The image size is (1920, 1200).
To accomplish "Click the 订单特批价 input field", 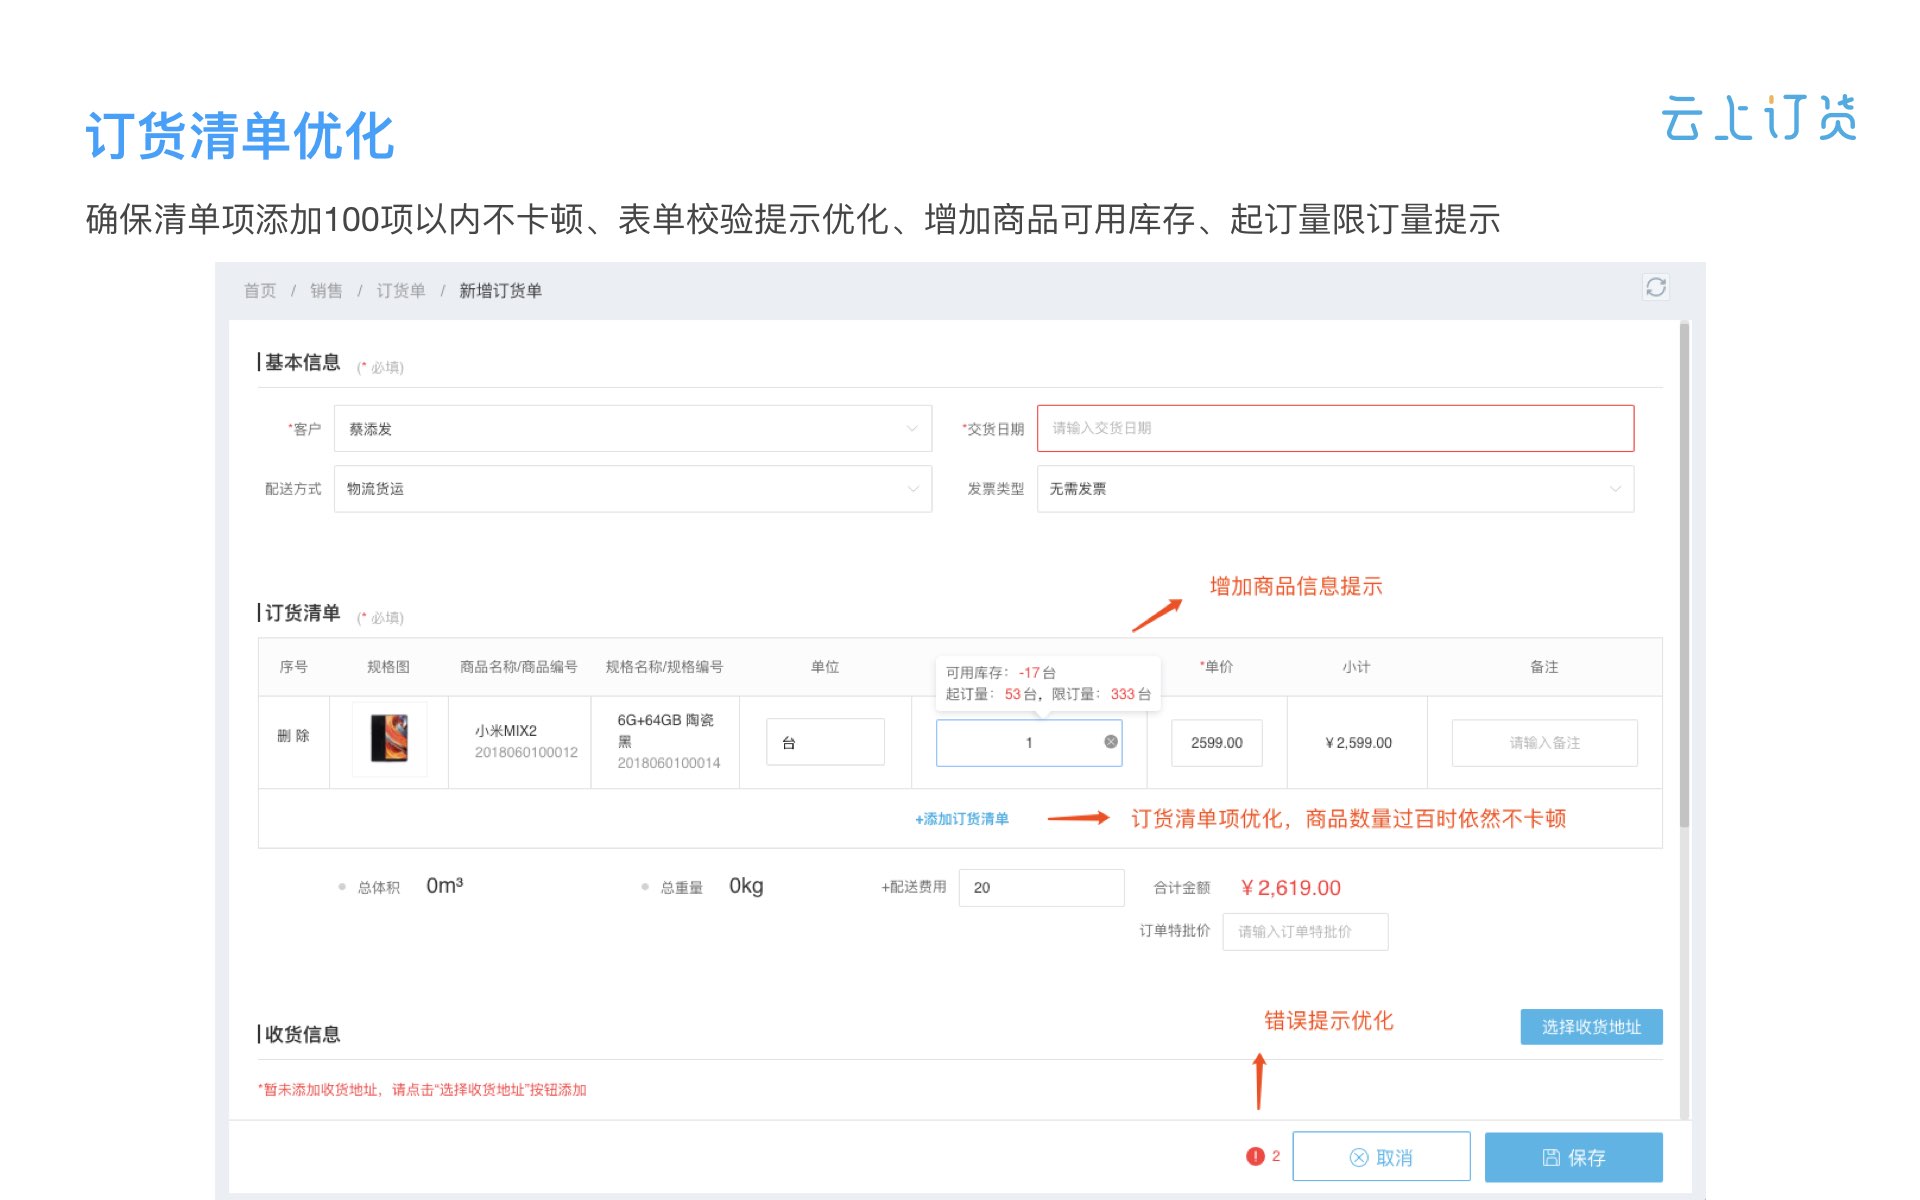I will [1305, 932].
